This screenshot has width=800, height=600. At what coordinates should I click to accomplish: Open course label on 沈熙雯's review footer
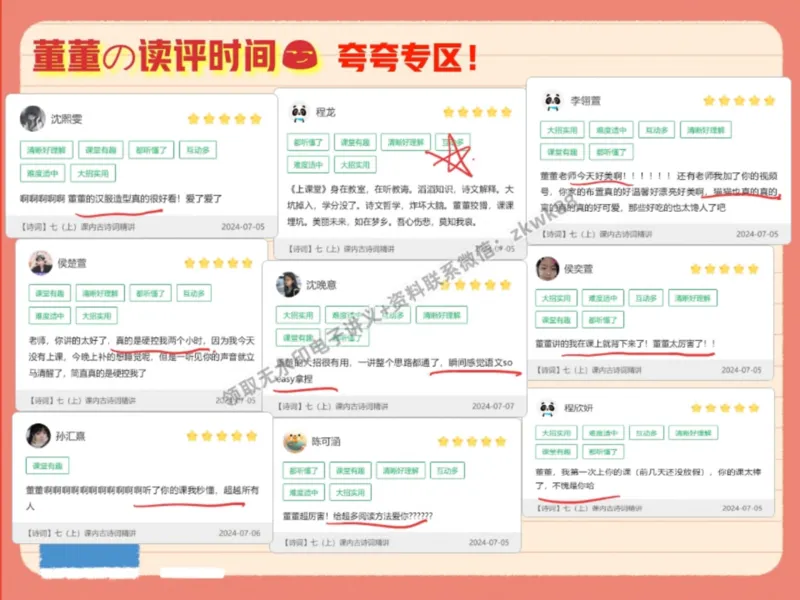(x=78, y=227)
